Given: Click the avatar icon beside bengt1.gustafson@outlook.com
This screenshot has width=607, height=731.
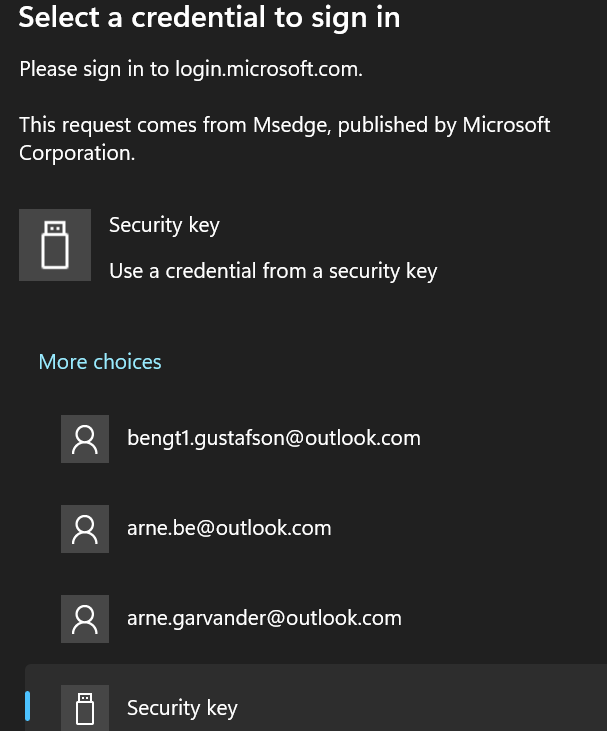Looking at the screenshot, I should tap(85, 439).
